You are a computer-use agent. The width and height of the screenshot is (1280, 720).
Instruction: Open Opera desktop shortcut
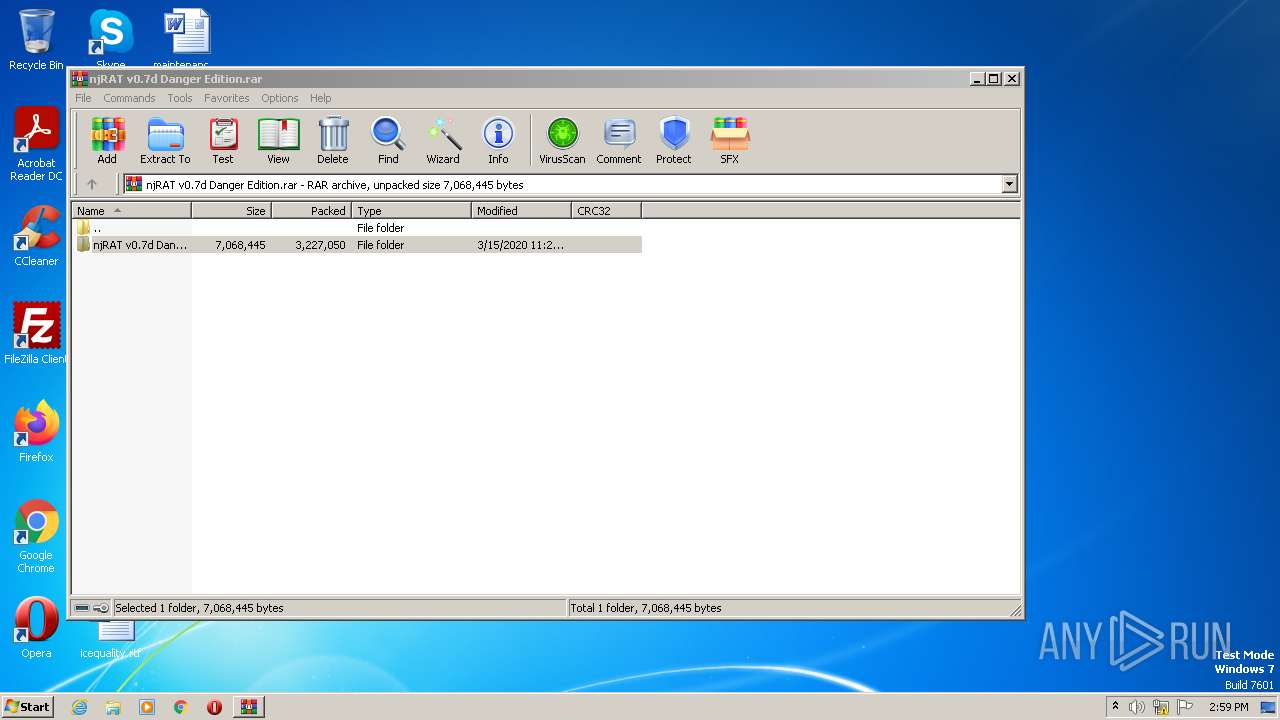pyautogui.click(x=36, y=628)
